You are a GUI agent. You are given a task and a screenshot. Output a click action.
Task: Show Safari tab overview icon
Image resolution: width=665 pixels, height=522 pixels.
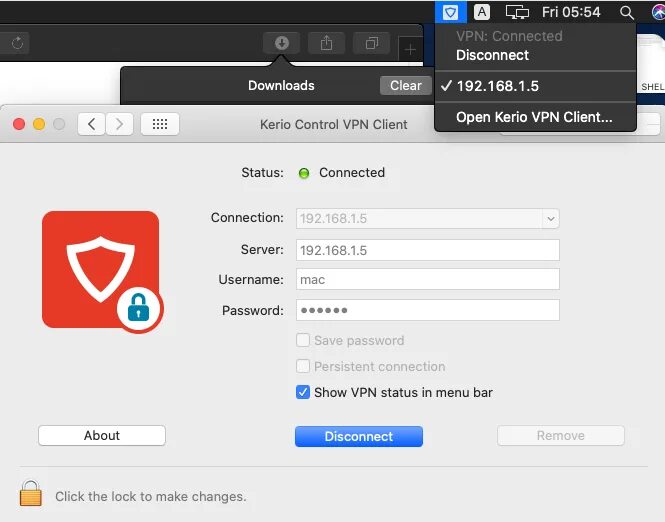pyautogui.click(x=372, y=43)
